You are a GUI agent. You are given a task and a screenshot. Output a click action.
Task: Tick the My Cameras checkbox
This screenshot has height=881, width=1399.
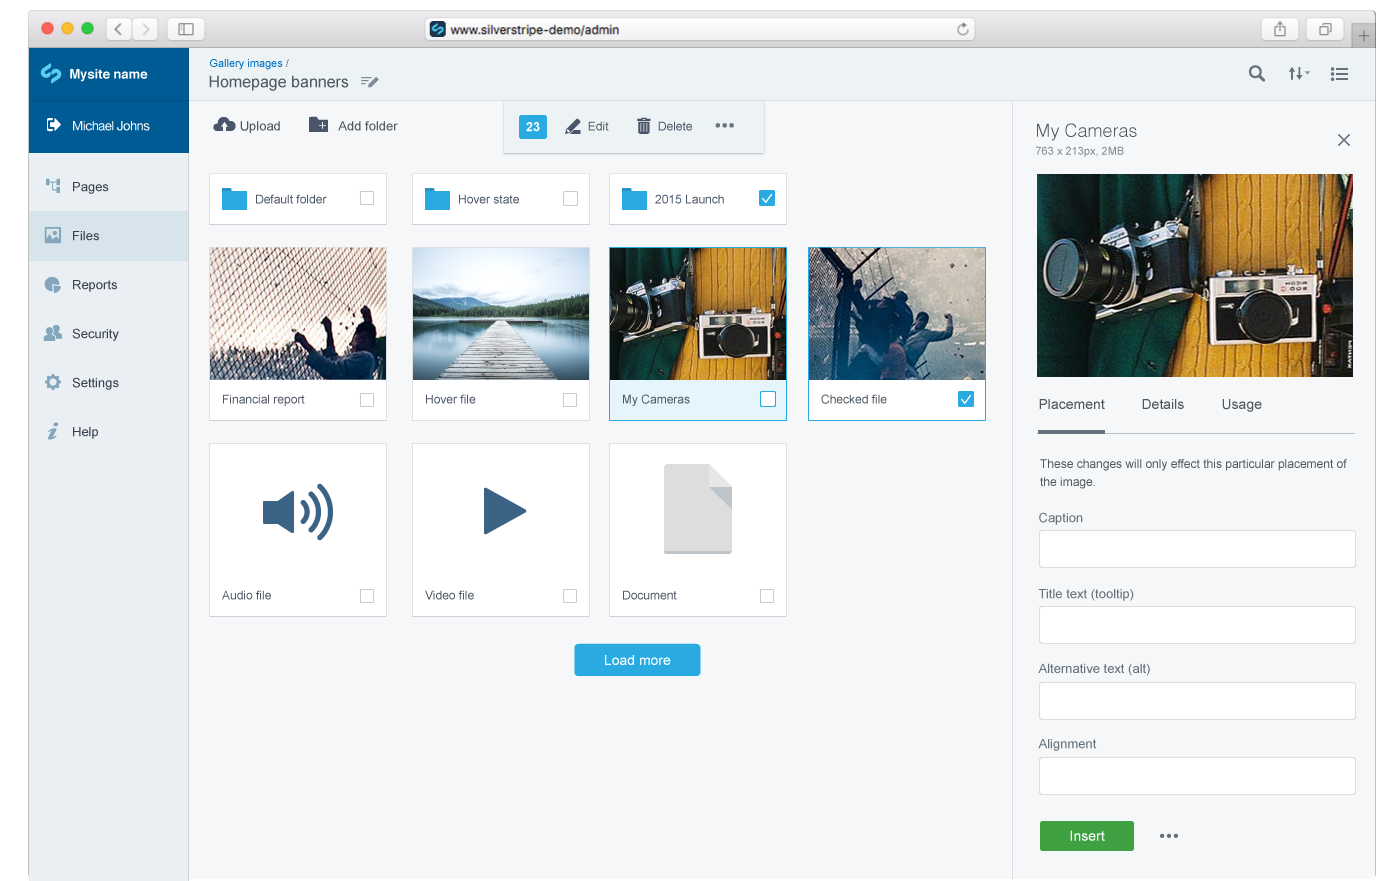pos(768,399)
